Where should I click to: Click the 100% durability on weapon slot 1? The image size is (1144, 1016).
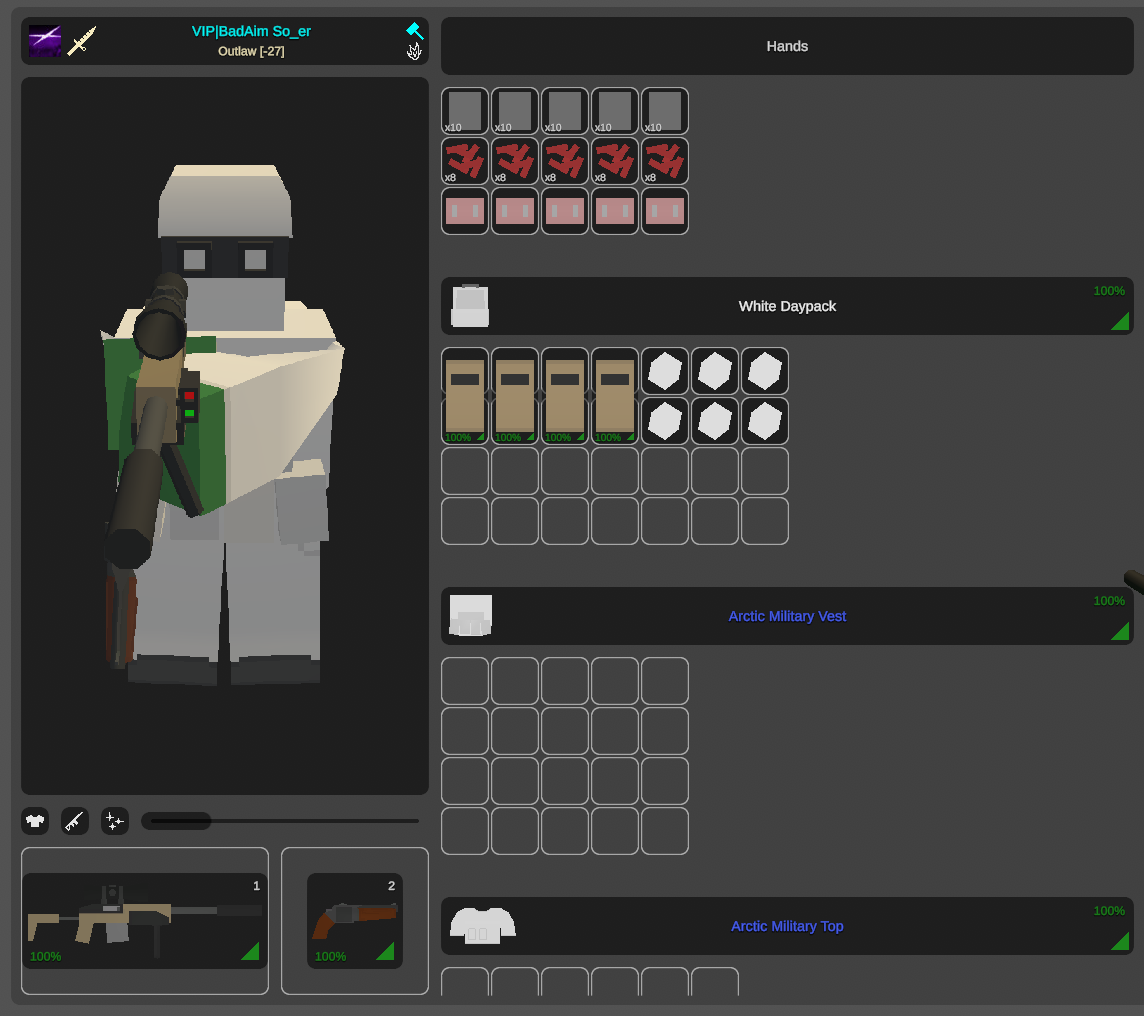pos(45,956)
